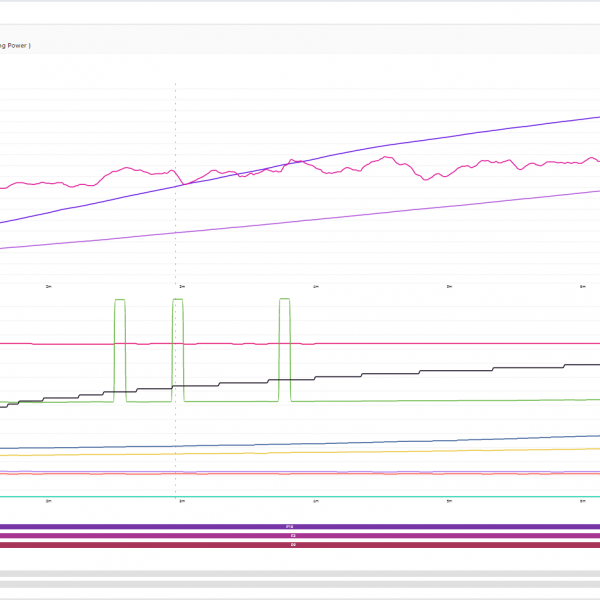Viewport: 600px width, 600px height.
Task: Click the magenta middle segment bar
Action: coord(300,536)
